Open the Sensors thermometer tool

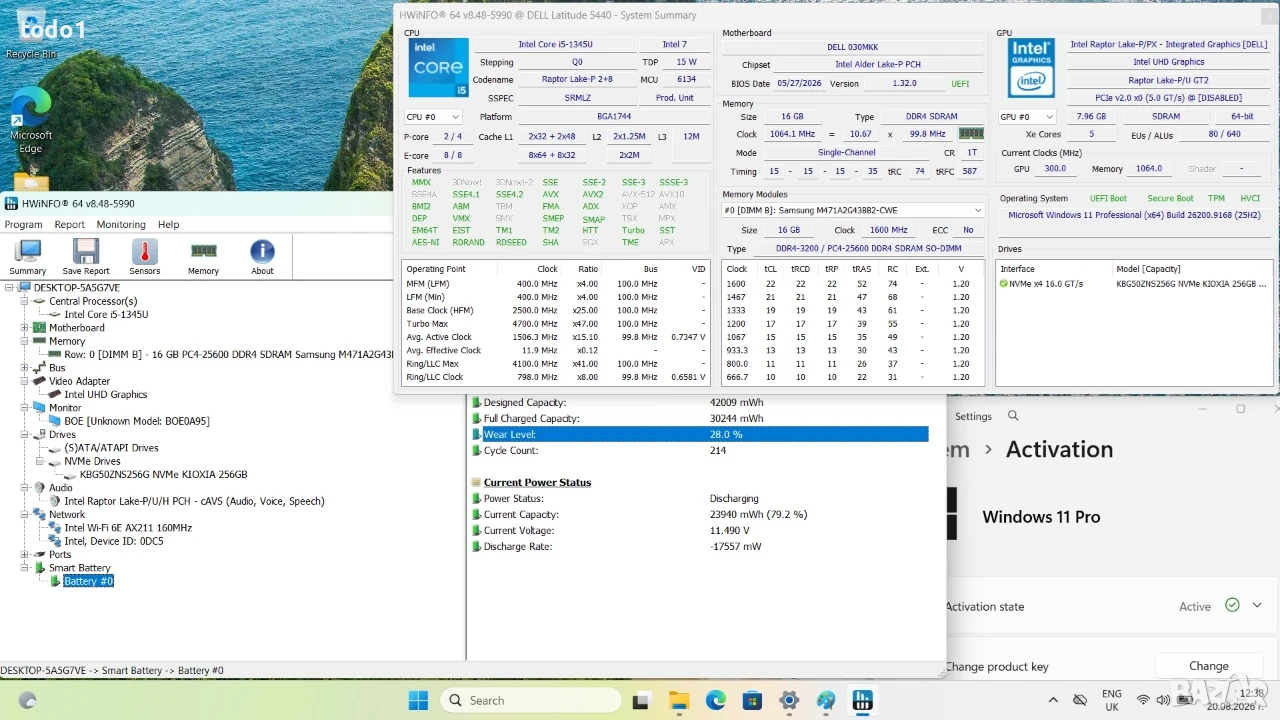pyautogui.click(x=144, y=256)
